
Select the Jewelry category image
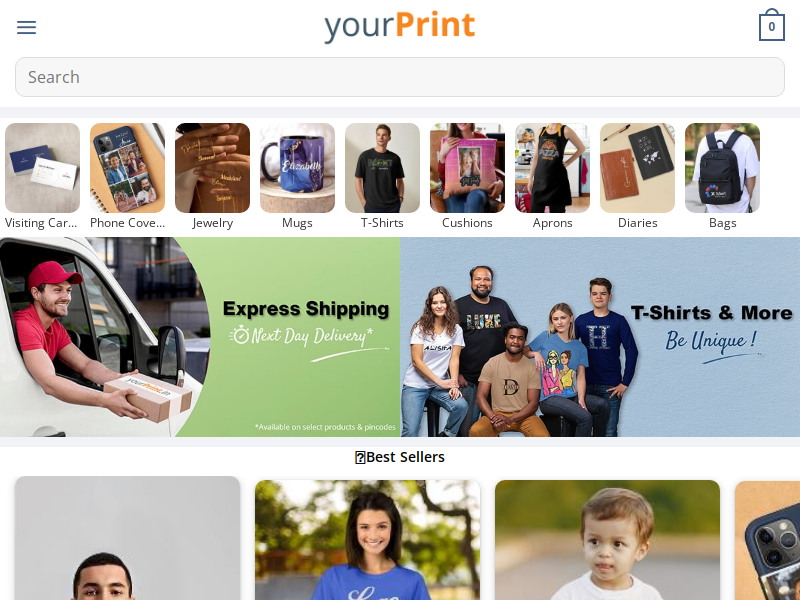[x=213, y=168]
